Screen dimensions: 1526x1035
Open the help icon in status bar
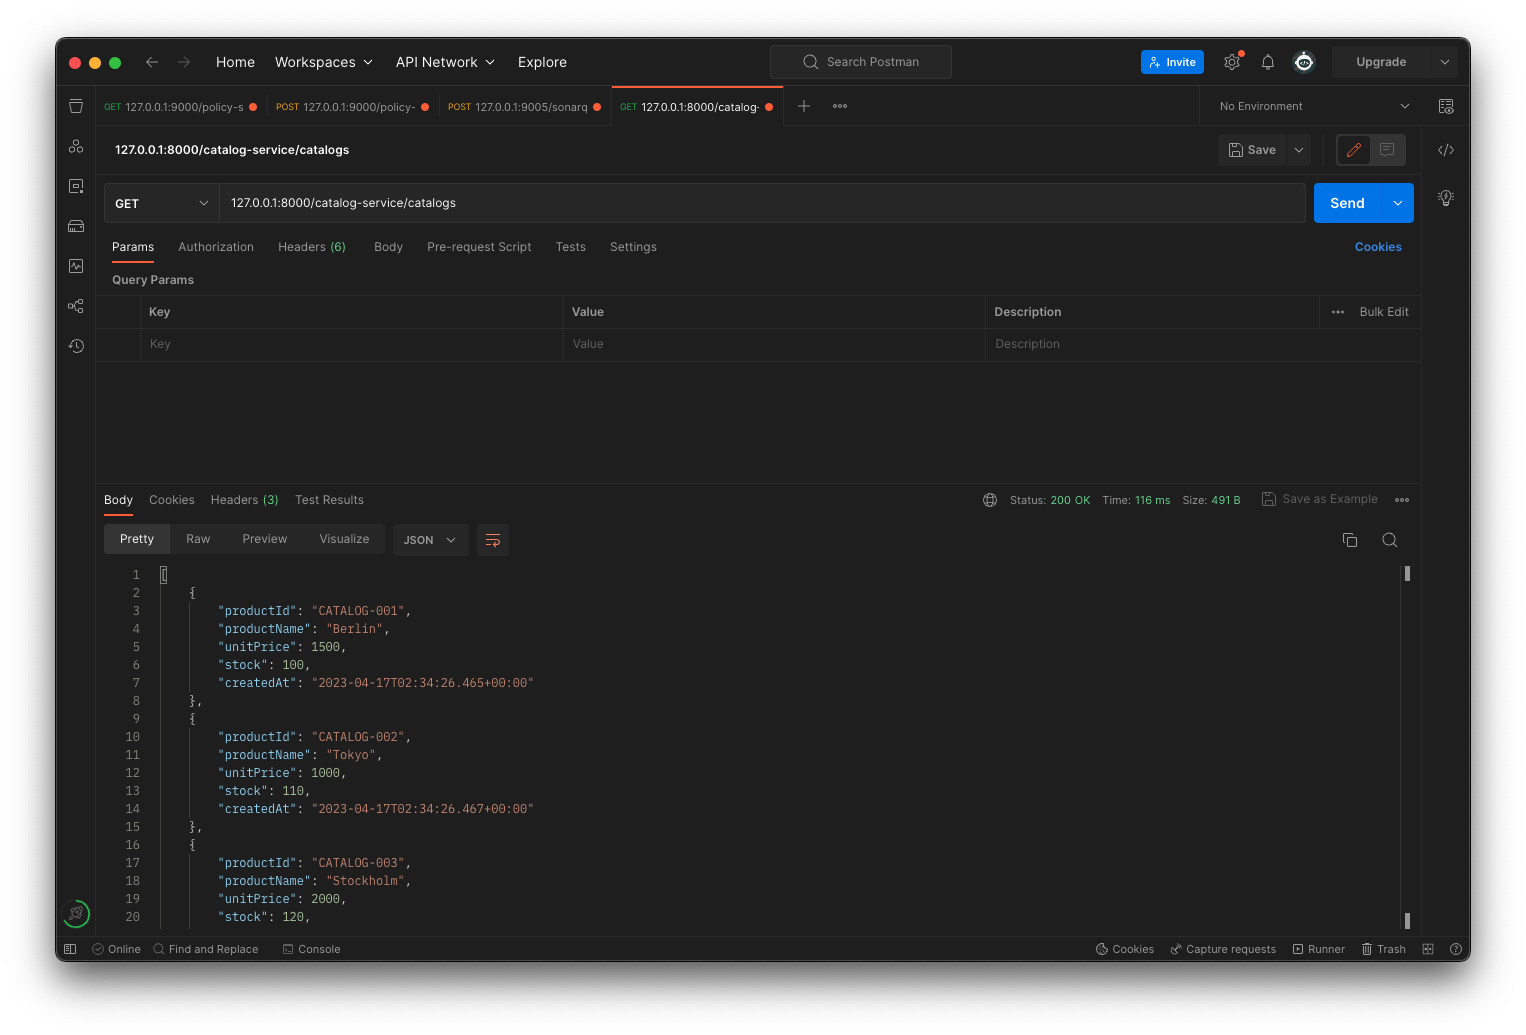1456,949
